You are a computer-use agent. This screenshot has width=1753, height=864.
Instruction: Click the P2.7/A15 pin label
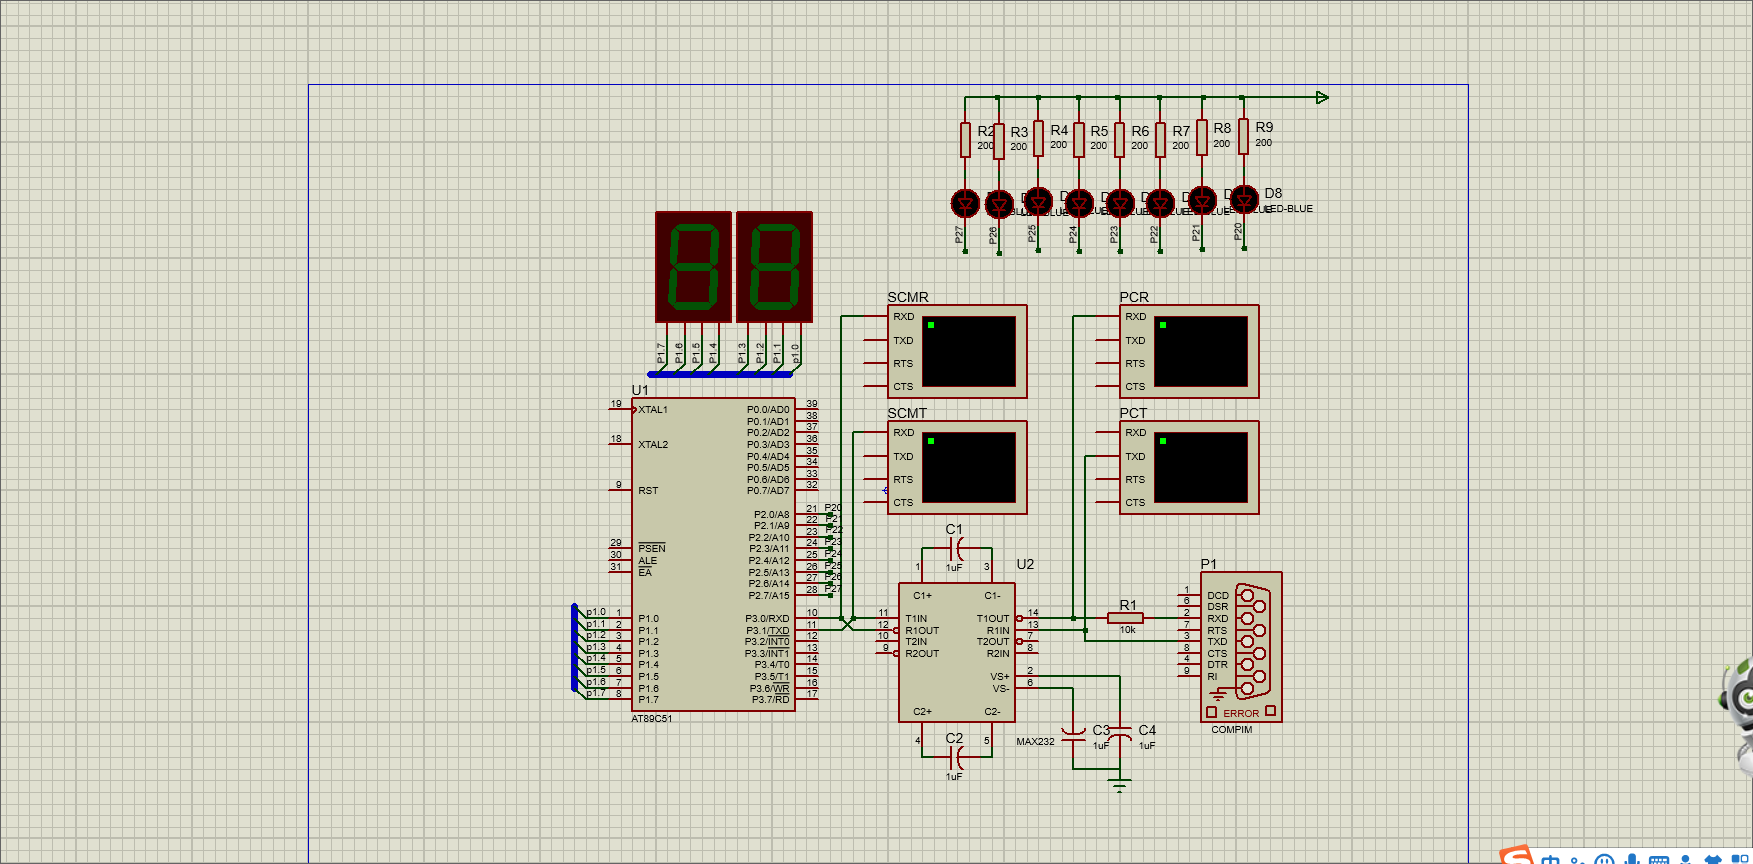point(769,596)
